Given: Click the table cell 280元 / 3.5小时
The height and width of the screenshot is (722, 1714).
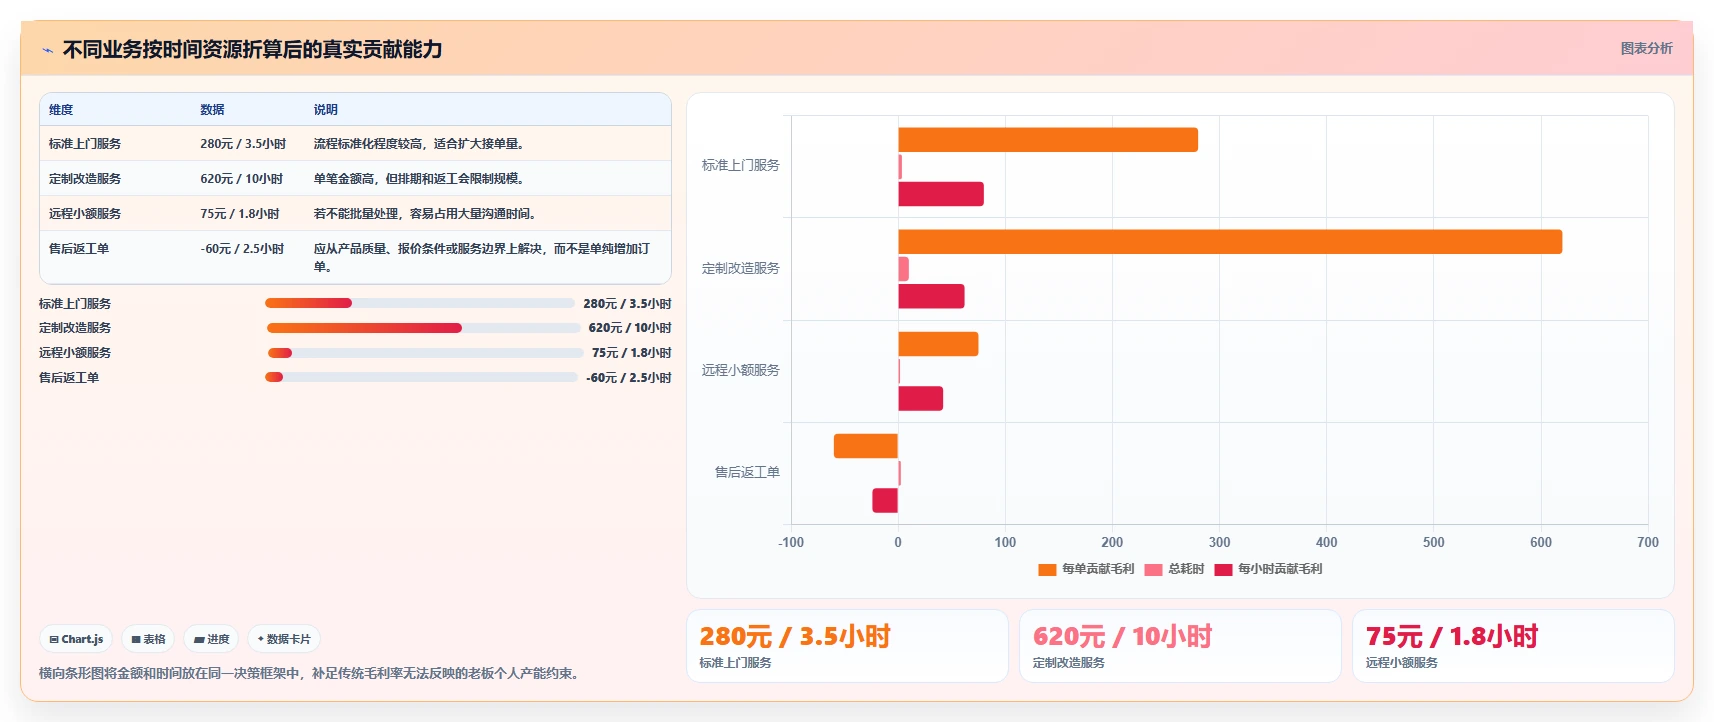Looking at the screenshot, I should [x=243, y=144].
